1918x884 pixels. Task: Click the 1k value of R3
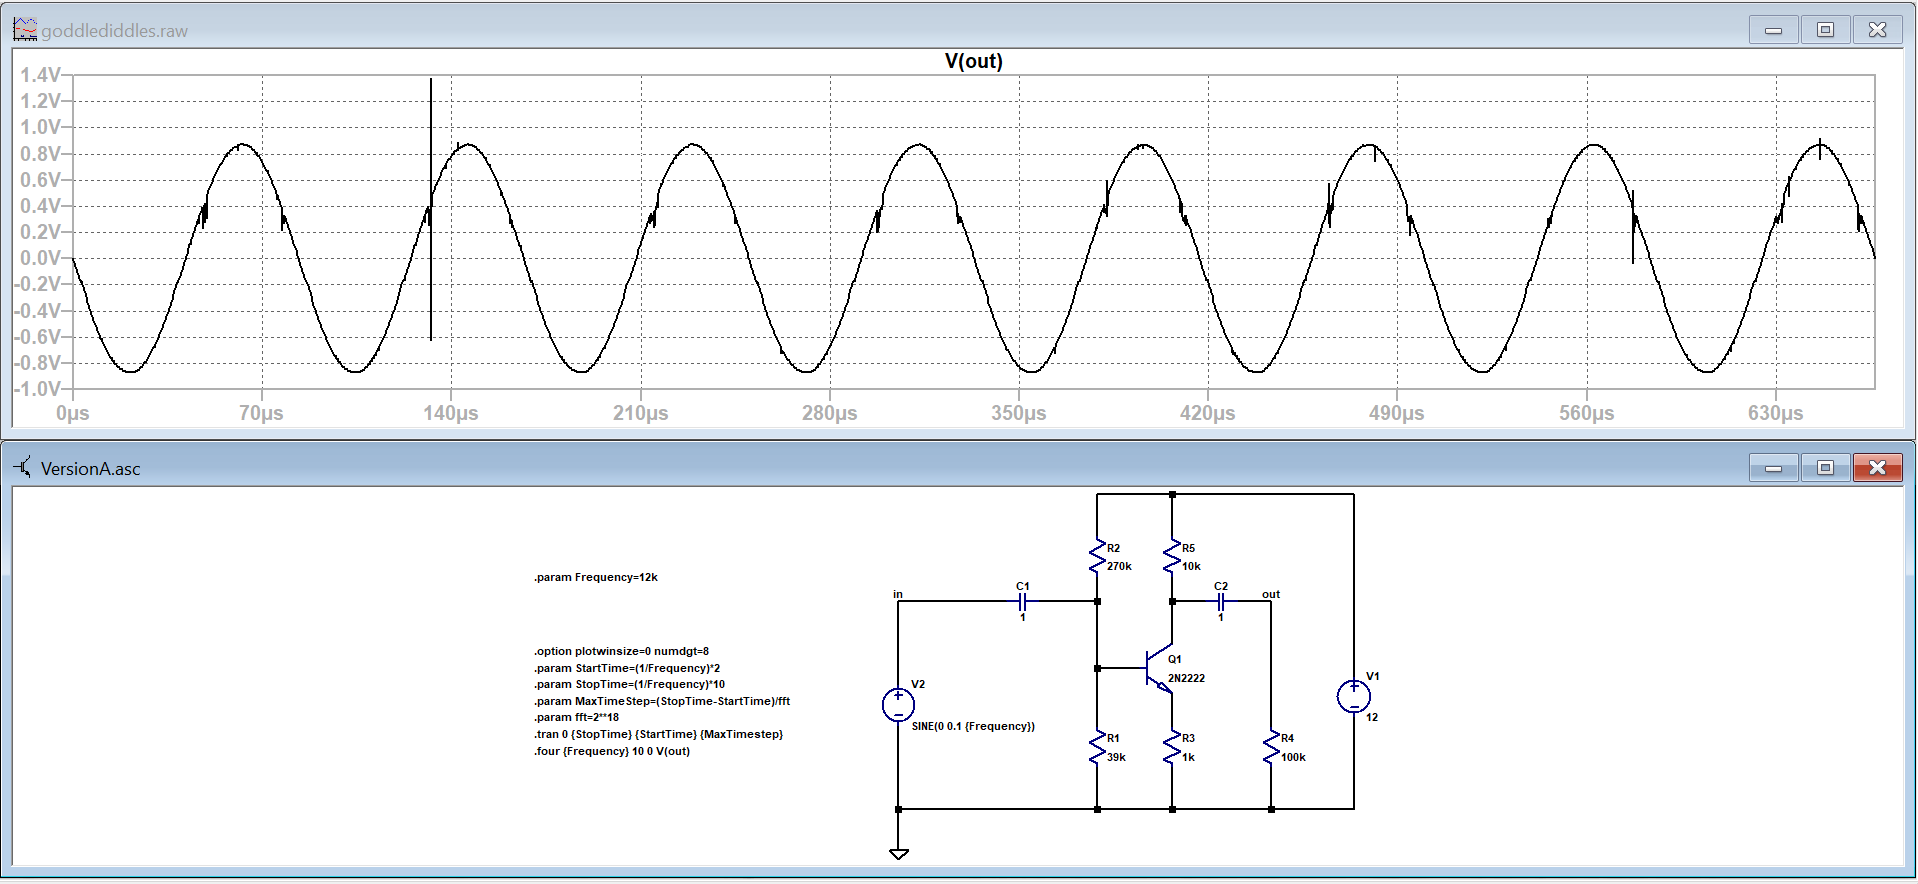tap(1189, 757)
